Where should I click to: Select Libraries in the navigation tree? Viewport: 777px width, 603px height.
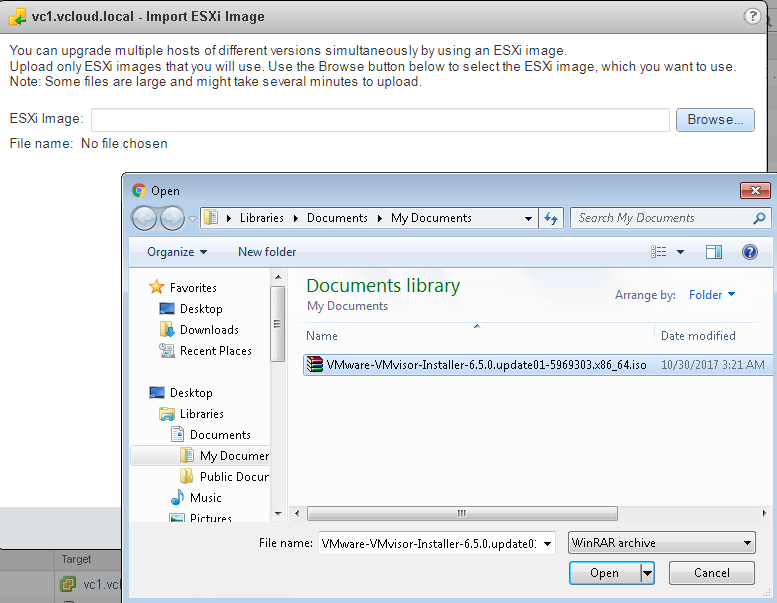click(201, 414)
